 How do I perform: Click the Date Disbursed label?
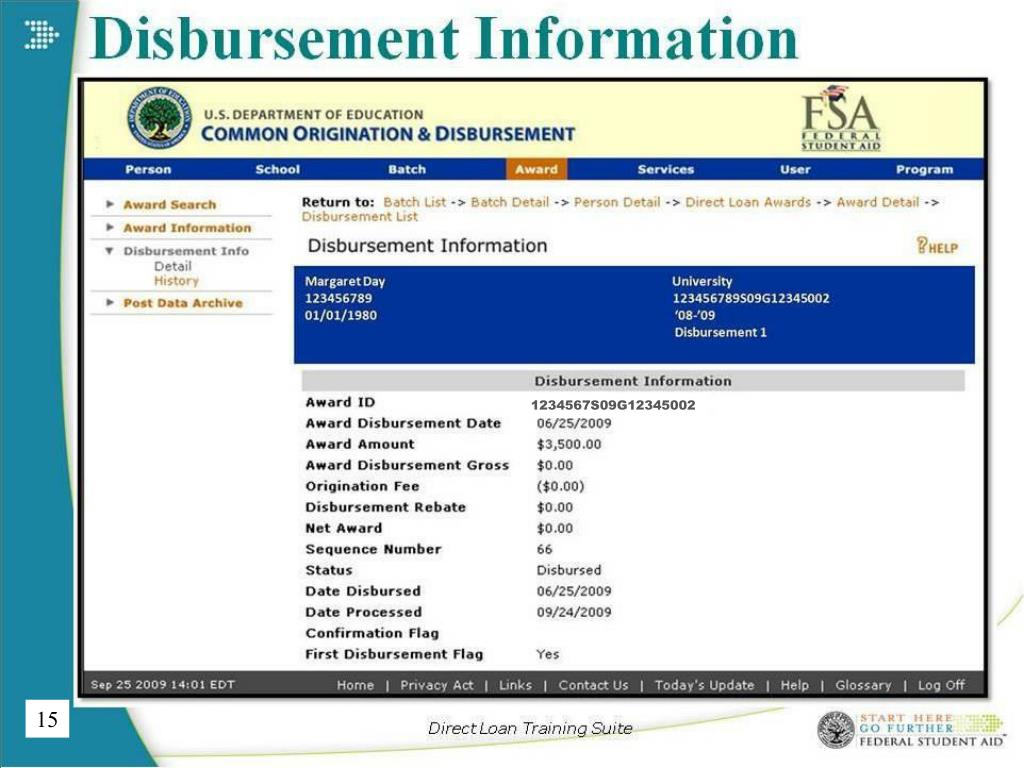[x=362, y=591]
